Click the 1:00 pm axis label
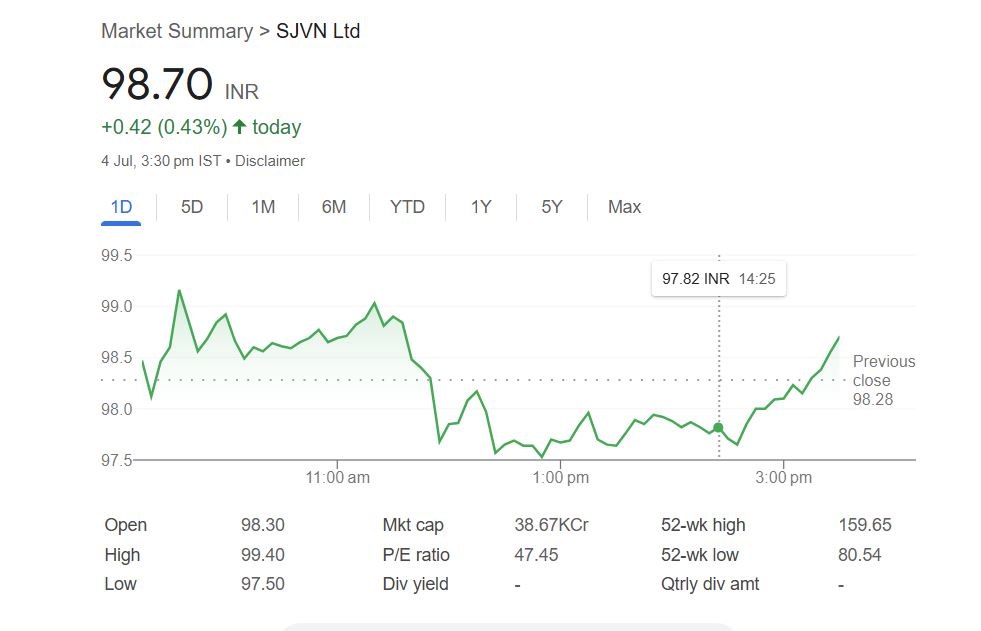Screen dimensions: 981x631 (561, 478)
